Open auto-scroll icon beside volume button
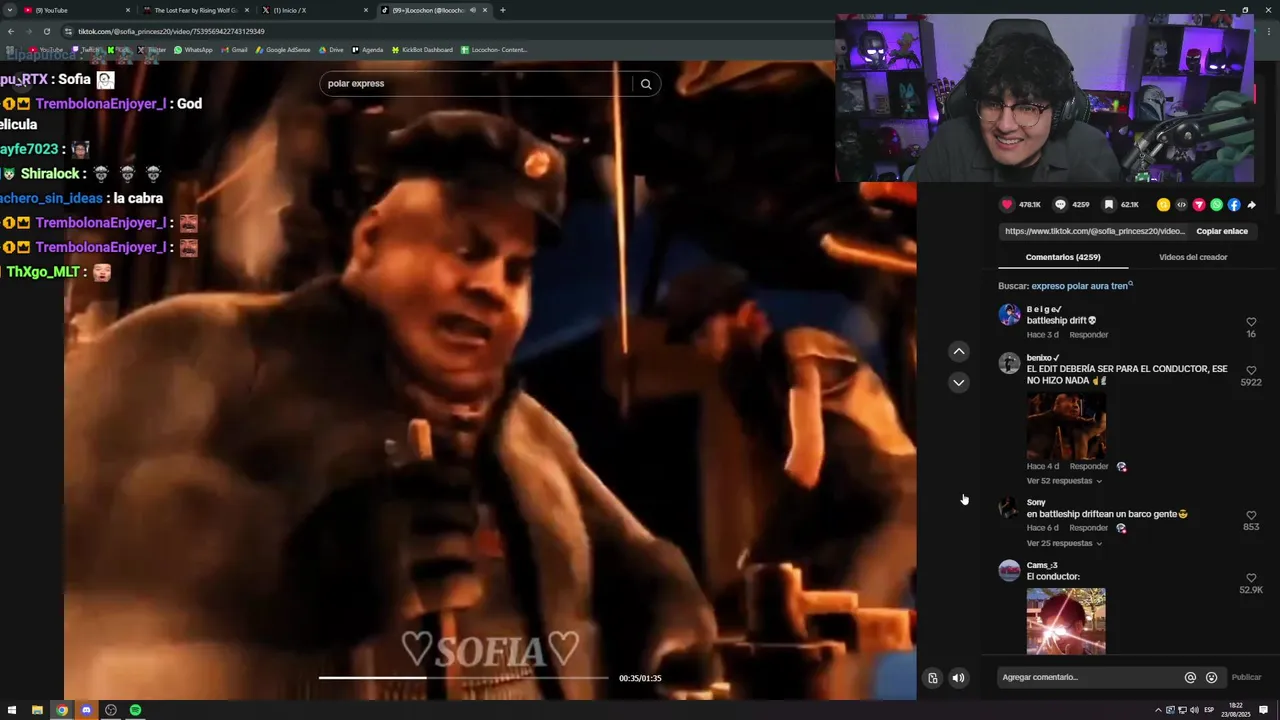Viewport: 1280px width, 720px height. point(932,678)
